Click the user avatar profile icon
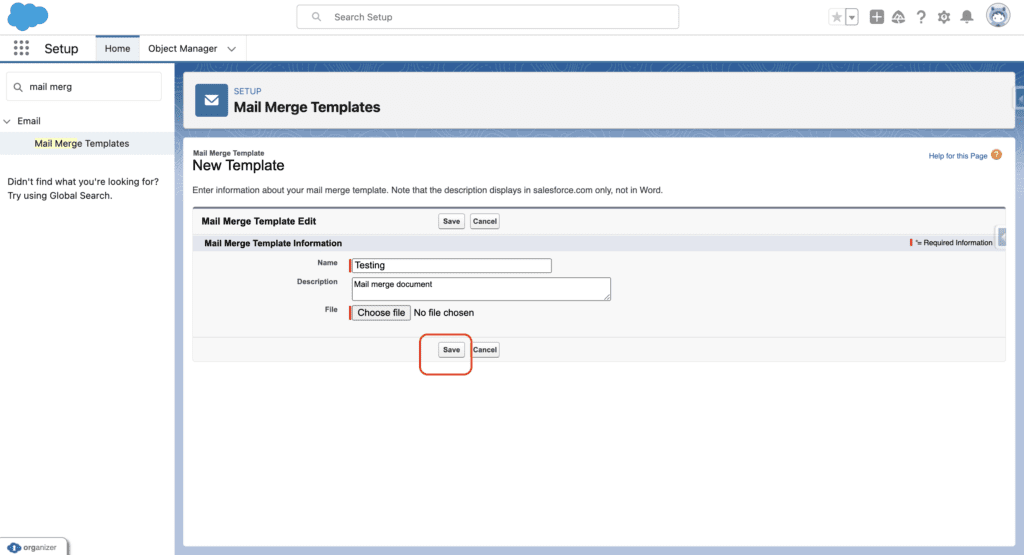Image resolution: width=1024 pixels, height=555 pixels. 998,16
